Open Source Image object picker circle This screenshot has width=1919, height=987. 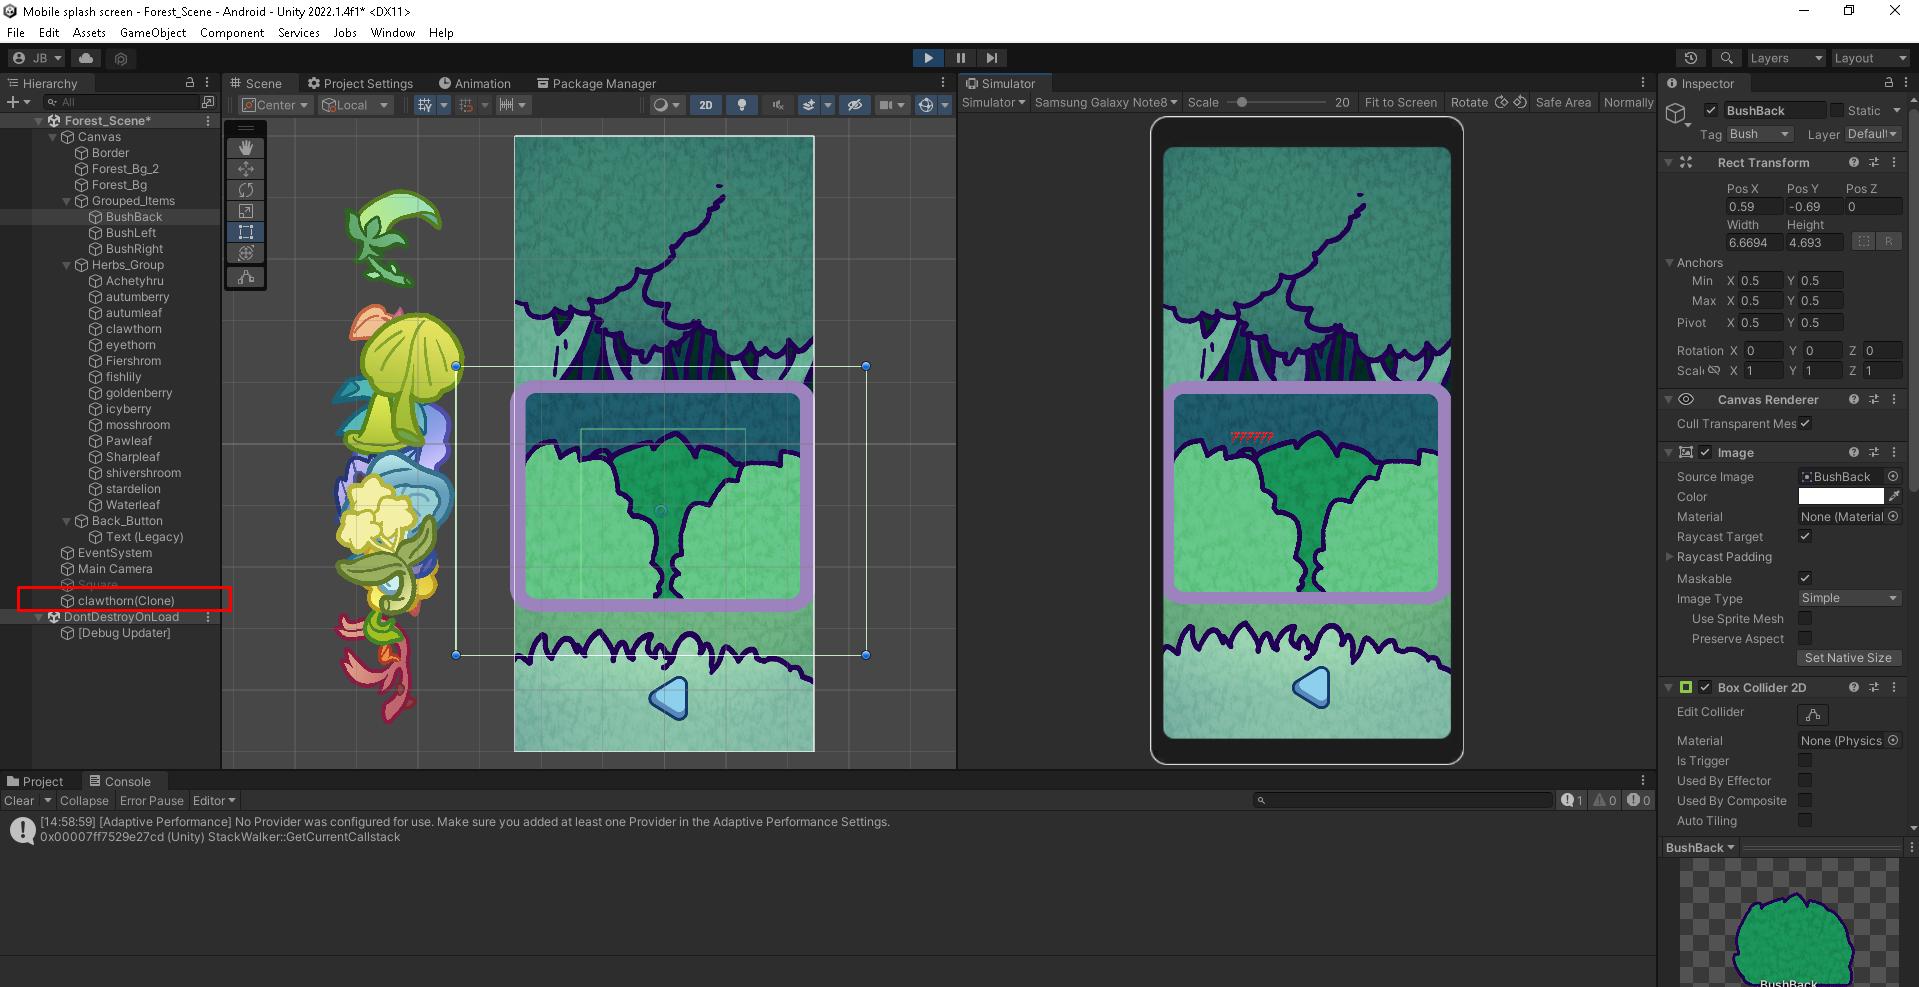click(1893, 477)
